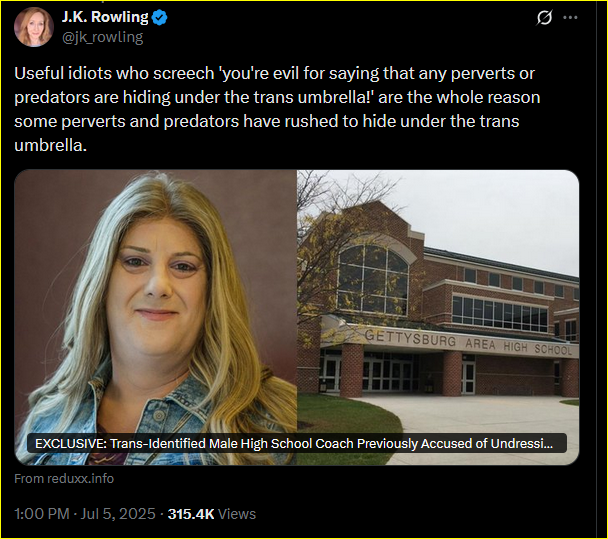Click the 'Views' label
This screenshot has width=608, height=539.
coord(237,514)
